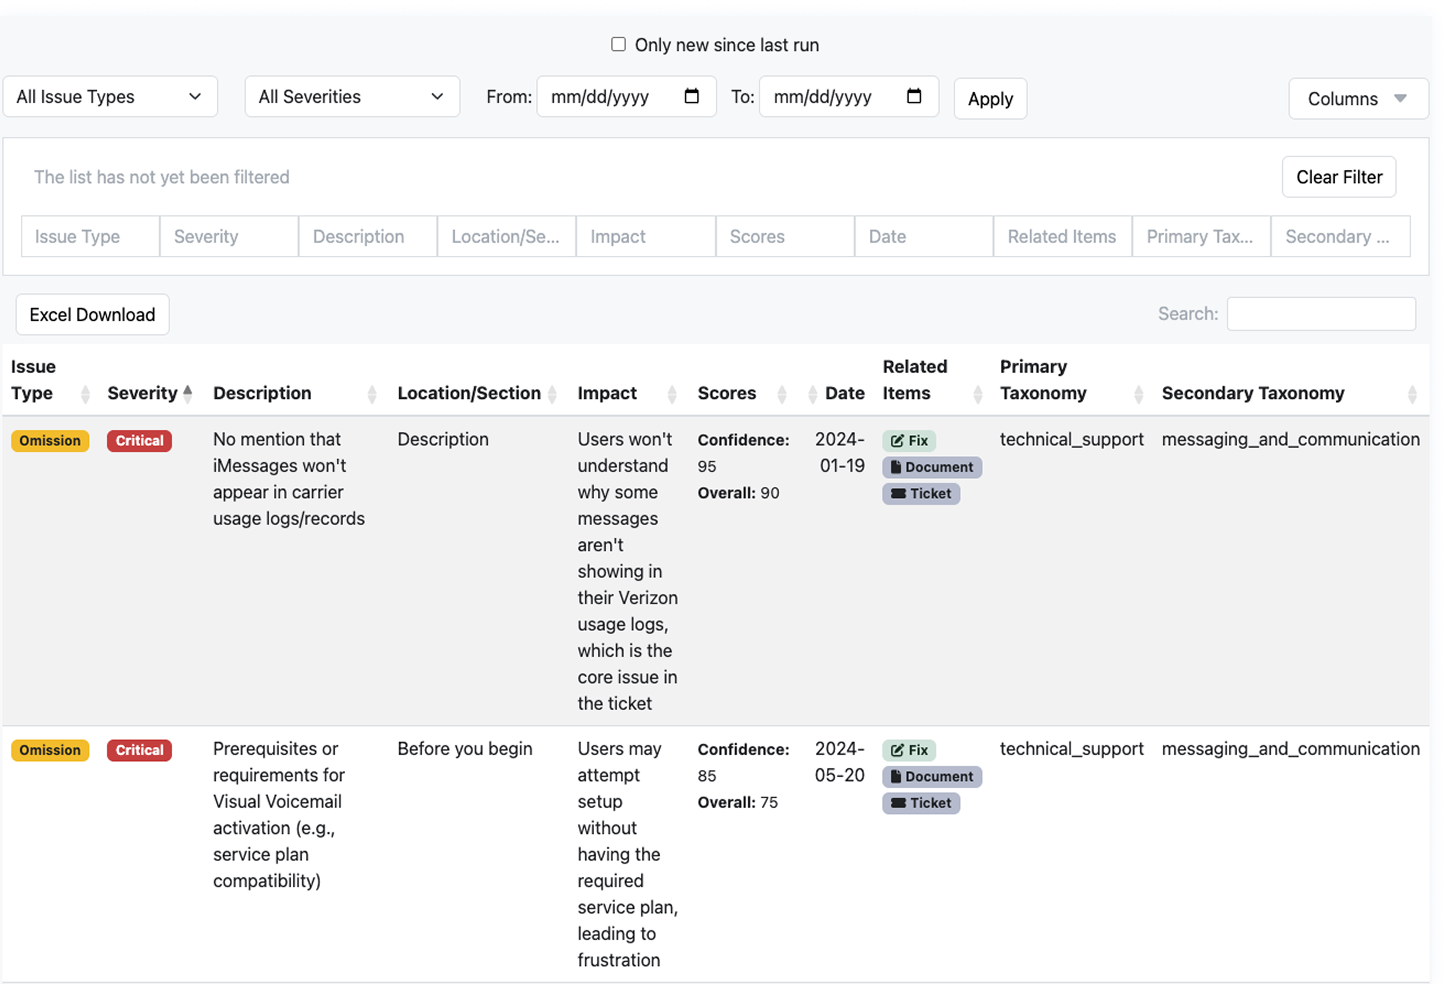The width and height of the screenshot is (1448, 984).
Task: Click Fix badge for the Visual Voicemail row
Action: pyautogui.click(x=909, y=750)
